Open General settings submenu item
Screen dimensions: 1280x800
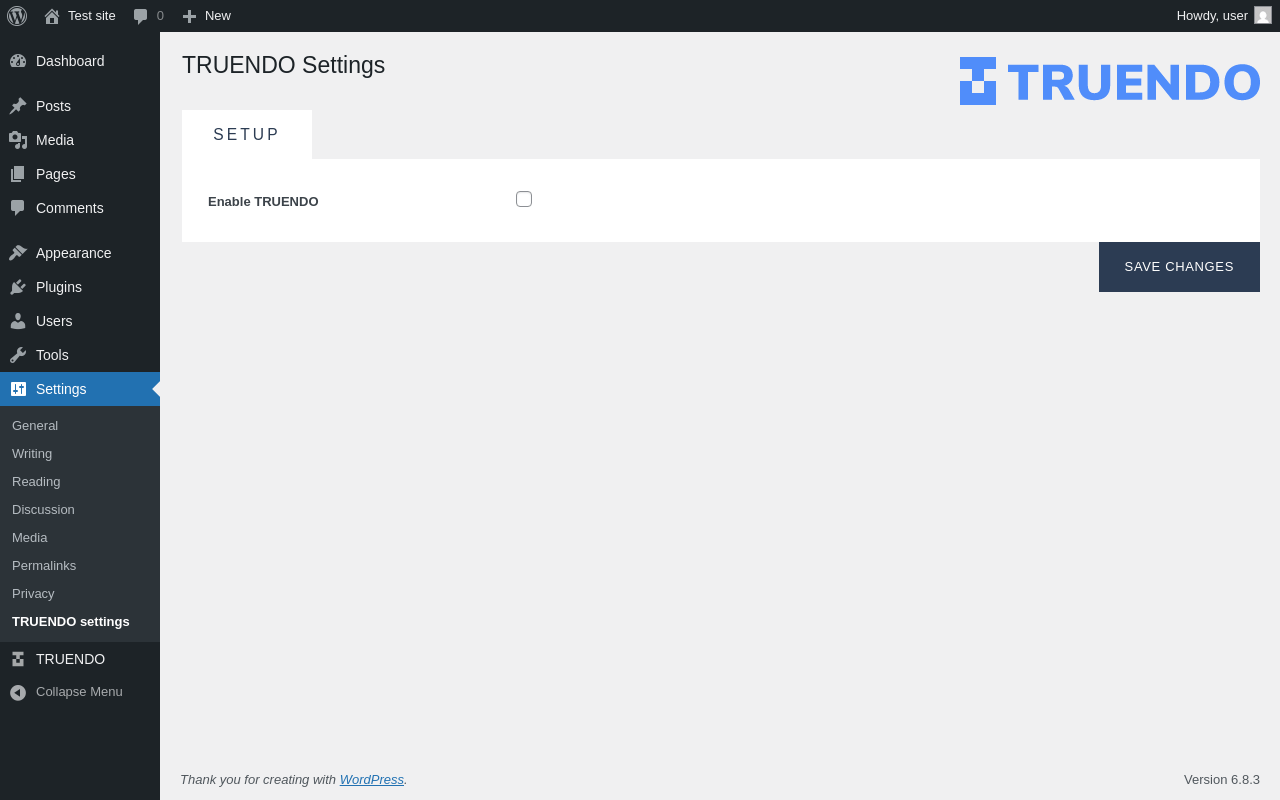tap(35, 426)
